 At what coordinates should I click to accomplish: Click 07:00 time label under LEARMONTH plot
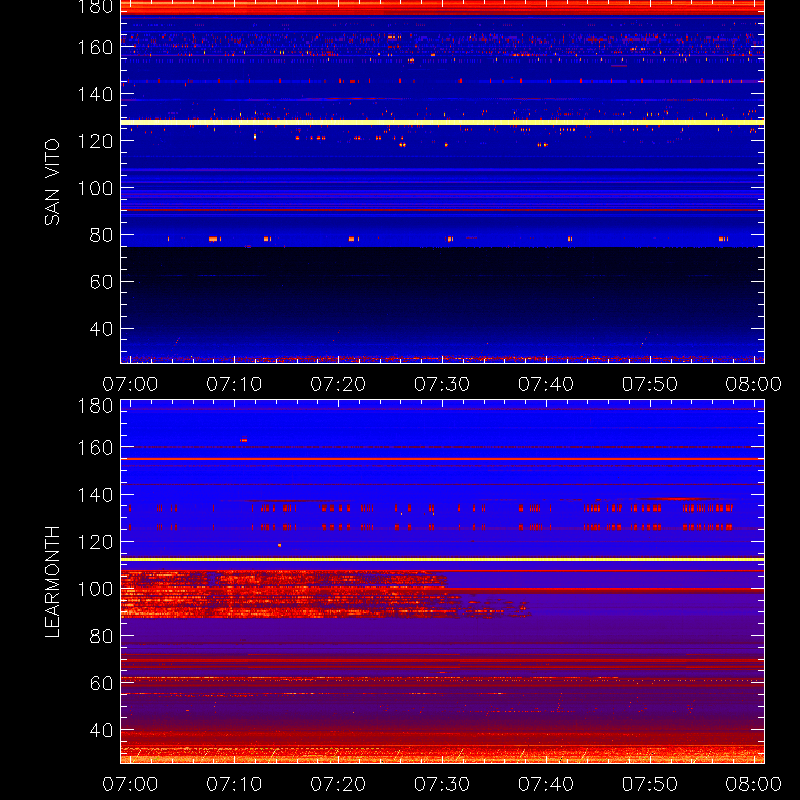pos(130,784)
